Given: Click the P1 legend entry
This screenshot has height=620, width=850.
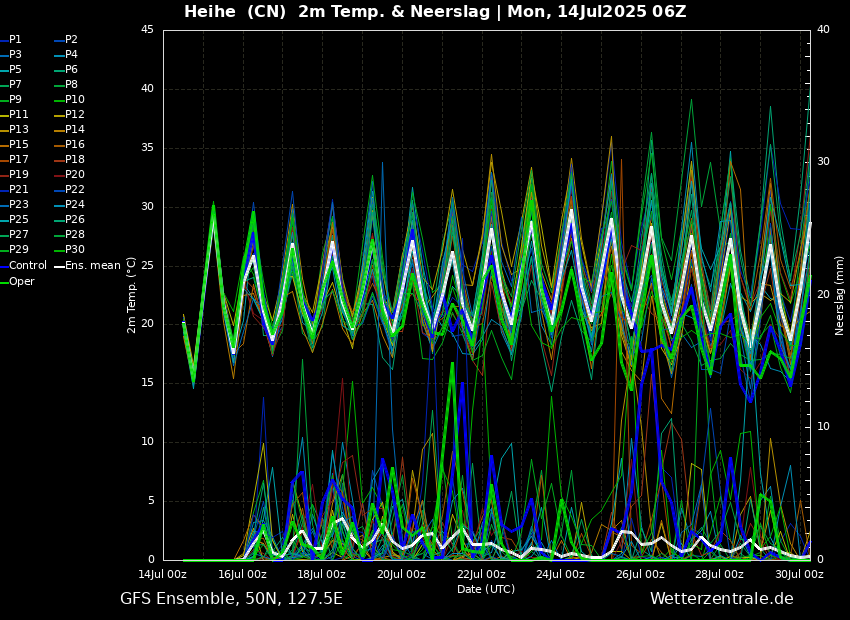Looking at the screenshot, I should tap(15, 40).
